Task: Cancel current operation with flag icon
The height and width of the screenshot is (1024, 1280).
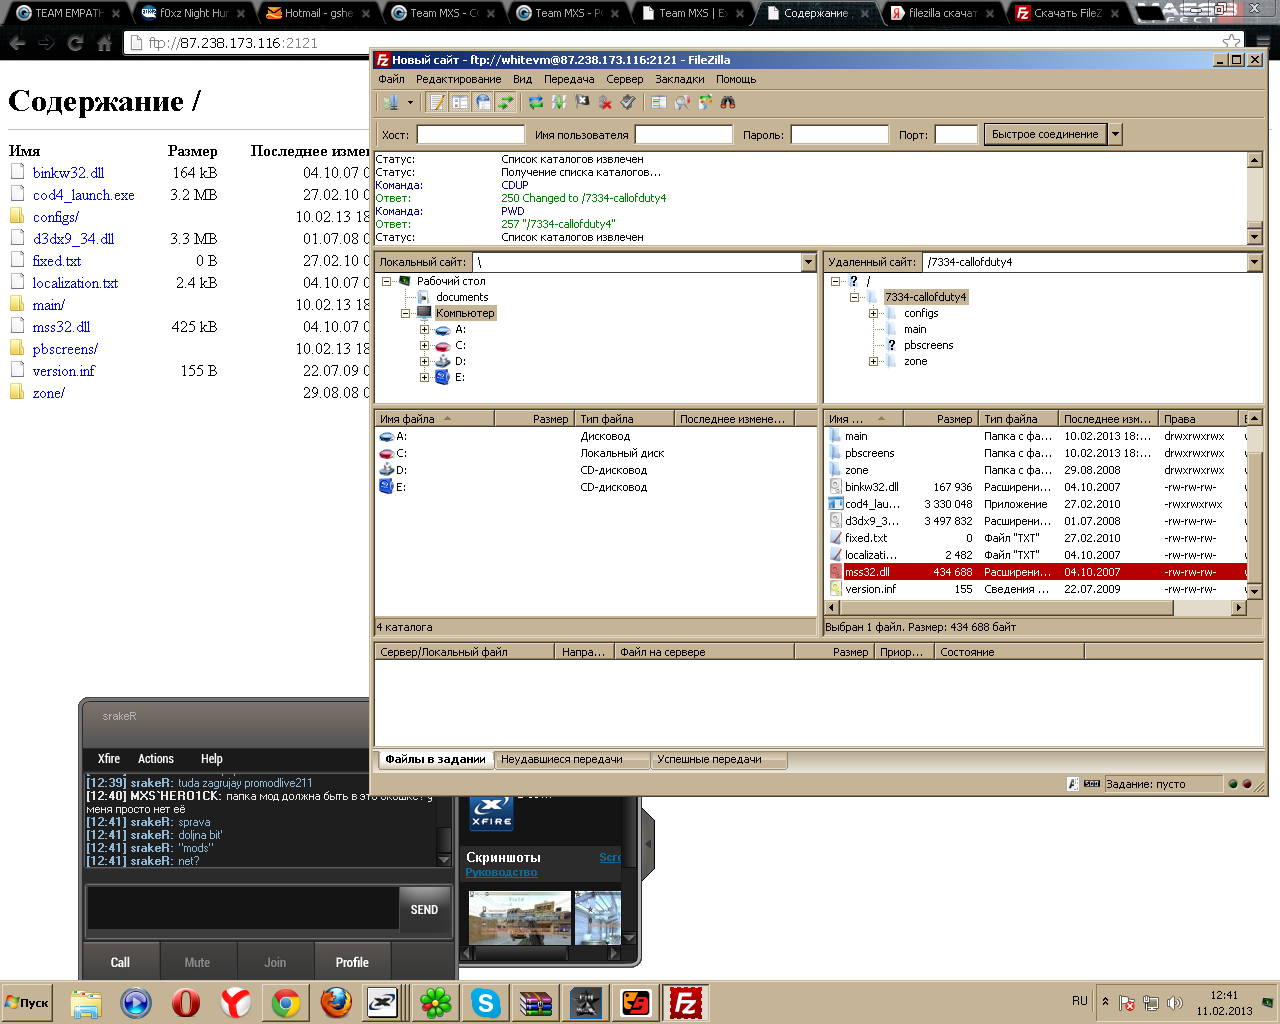Action: [582, 102]
